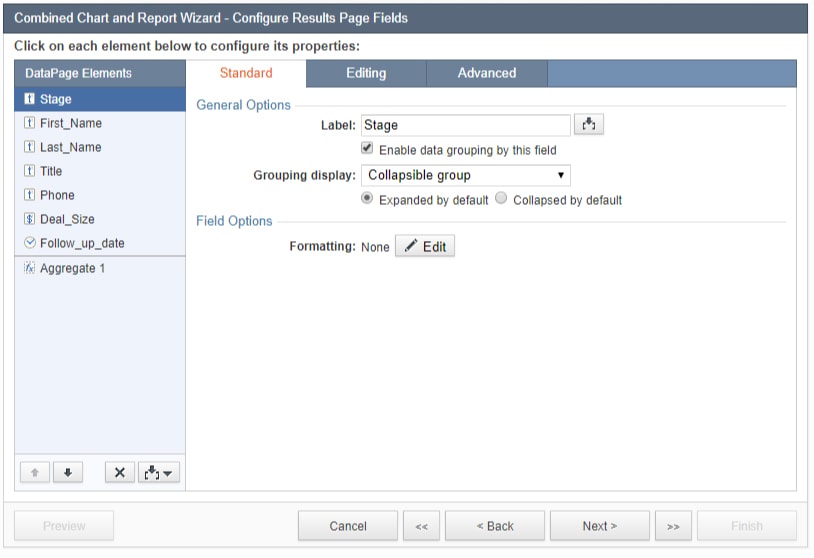Screen dimensions: 814x558
Task: Cancel the wizard
Action: pos(348,526)
